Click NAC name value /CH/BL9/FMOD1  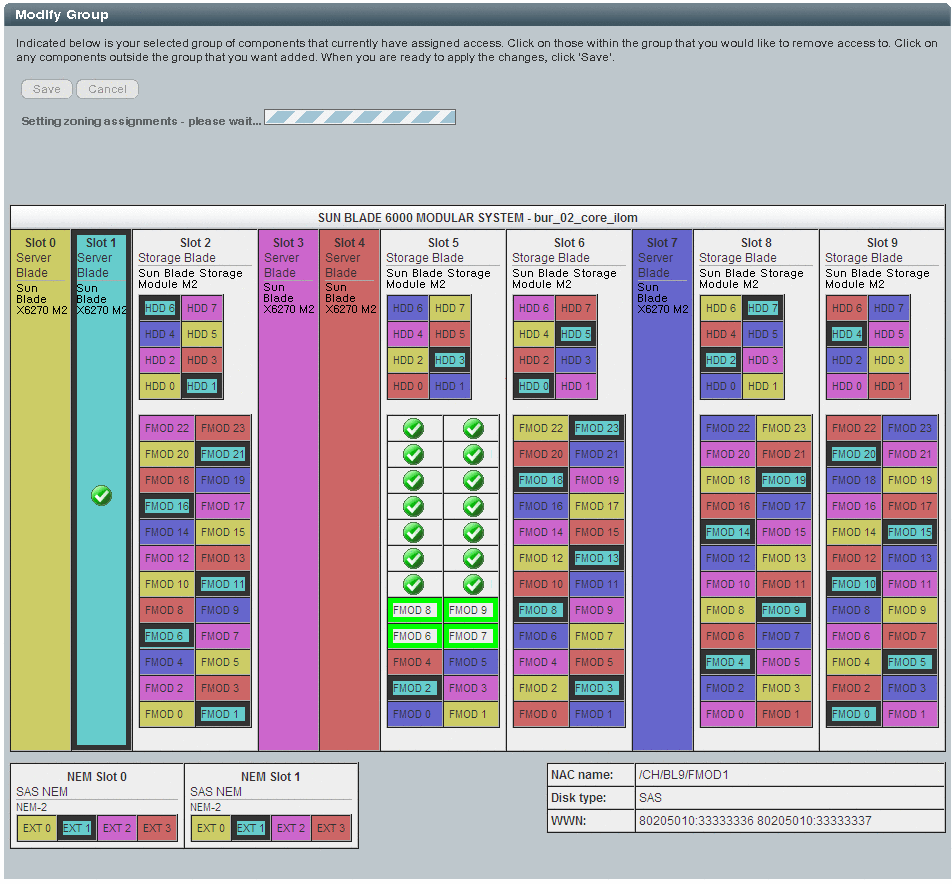pyautogui.click(x=684, y=775)
